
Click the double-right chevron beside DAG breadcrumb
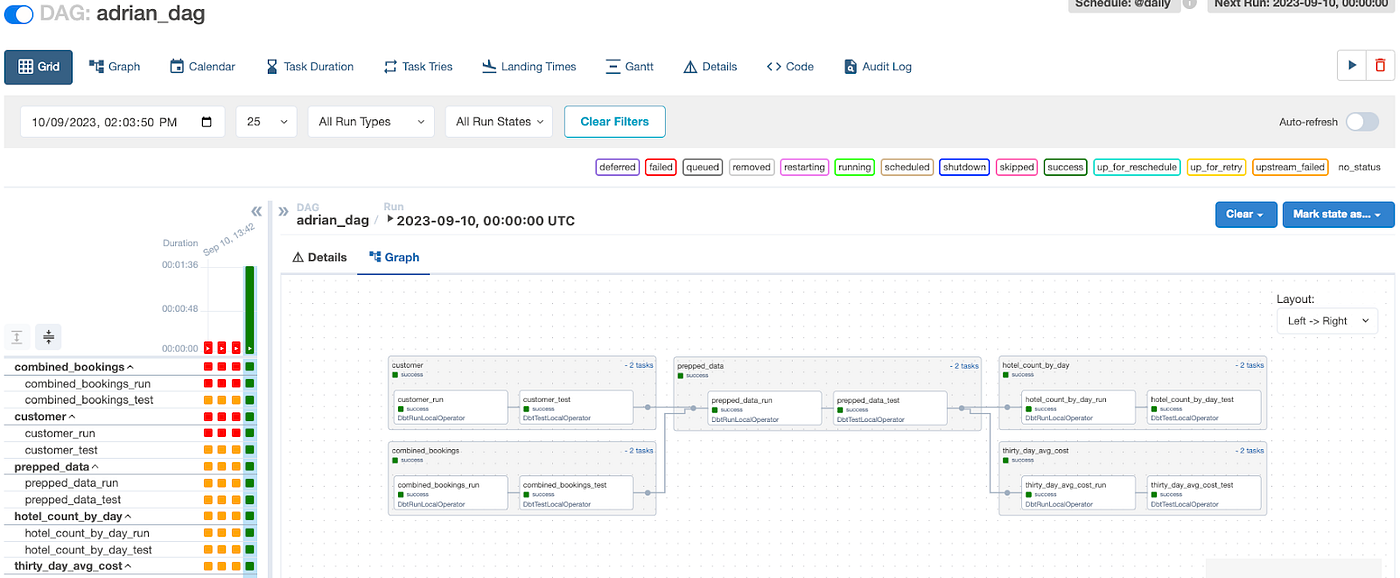283,211
